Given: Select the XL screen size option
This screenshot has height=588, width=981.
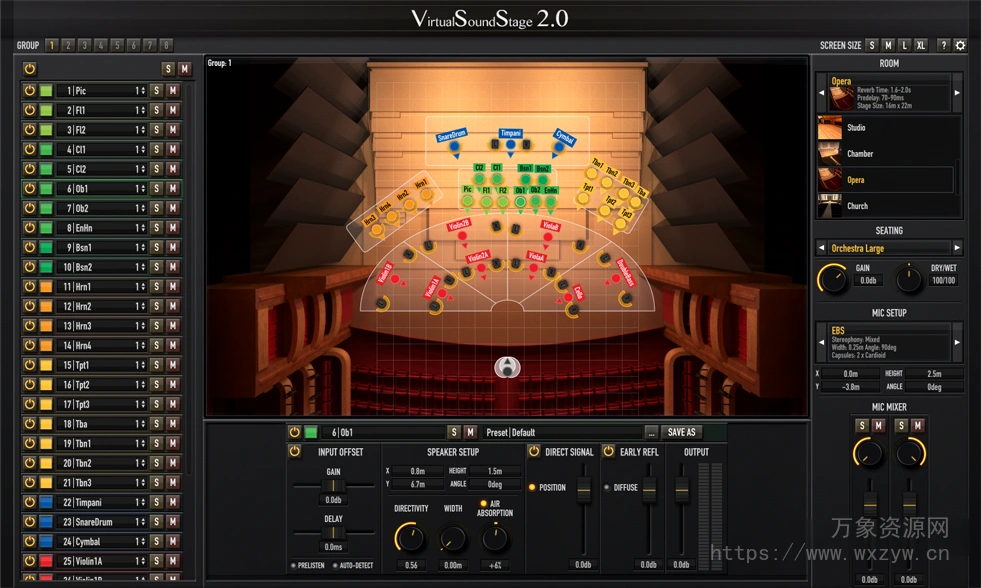Looking at the screenshot, I should 921,45.
